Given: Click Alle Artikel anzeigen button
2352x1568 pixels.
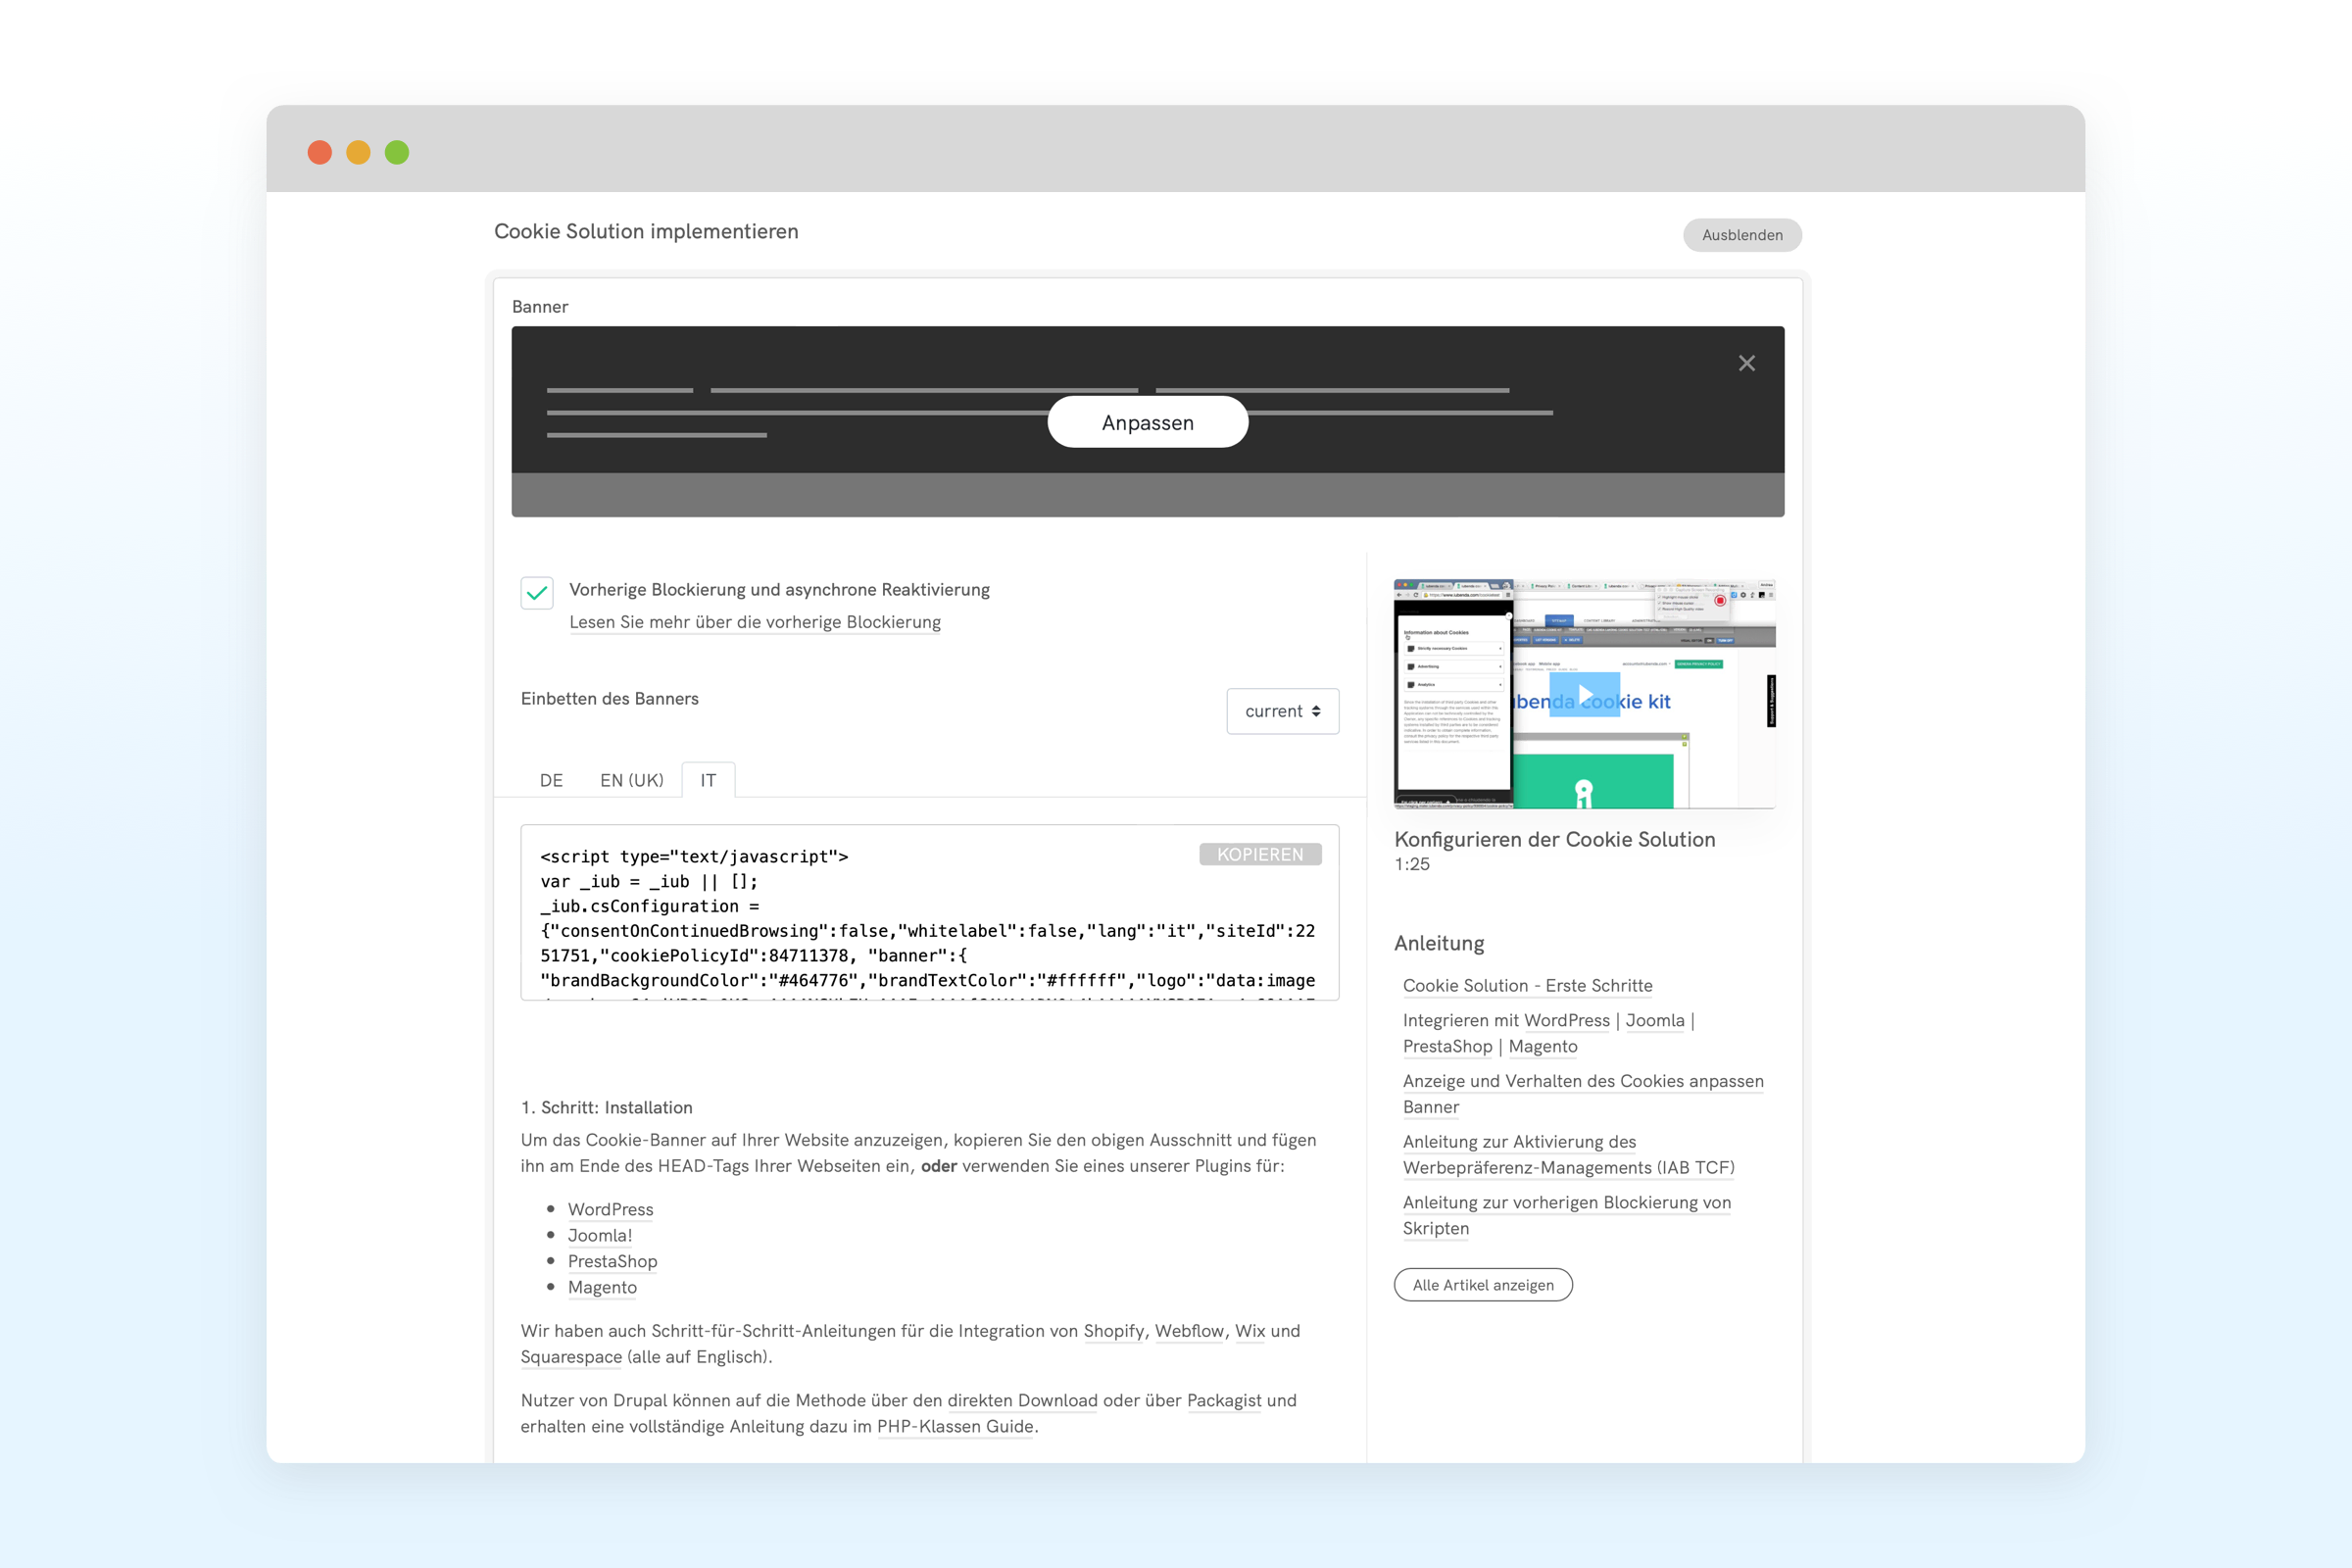Looking at the screenshot, I should tap(1482, 1285).
